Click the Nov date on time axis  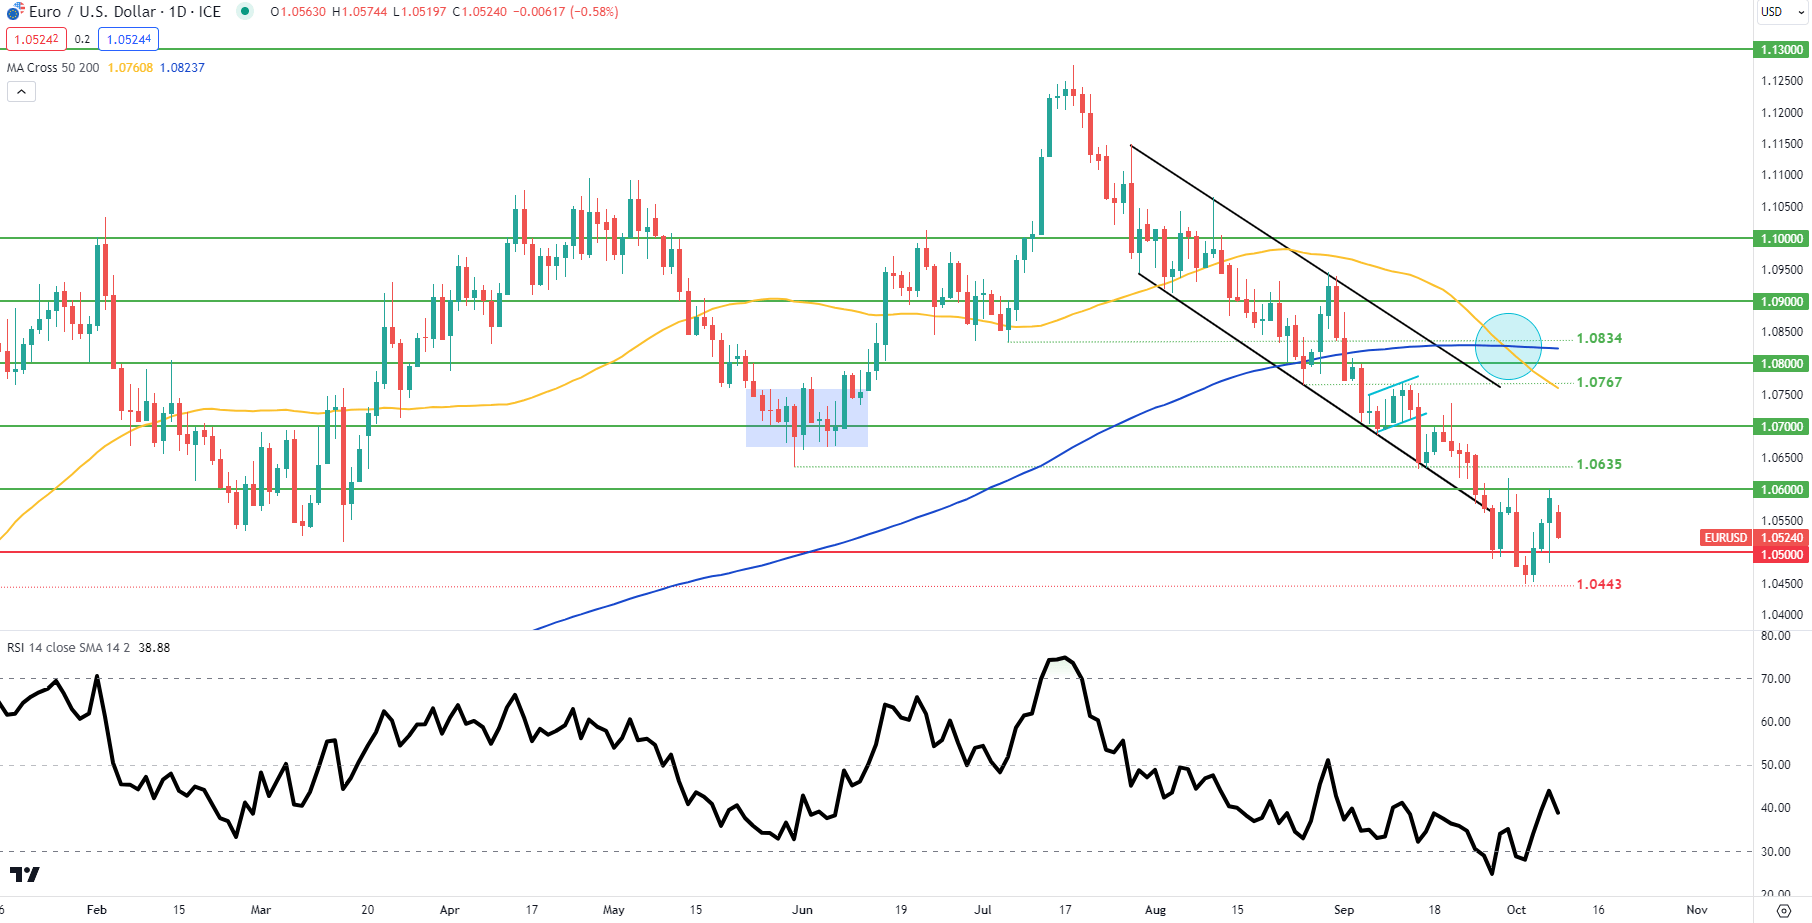click(1697, 909)
